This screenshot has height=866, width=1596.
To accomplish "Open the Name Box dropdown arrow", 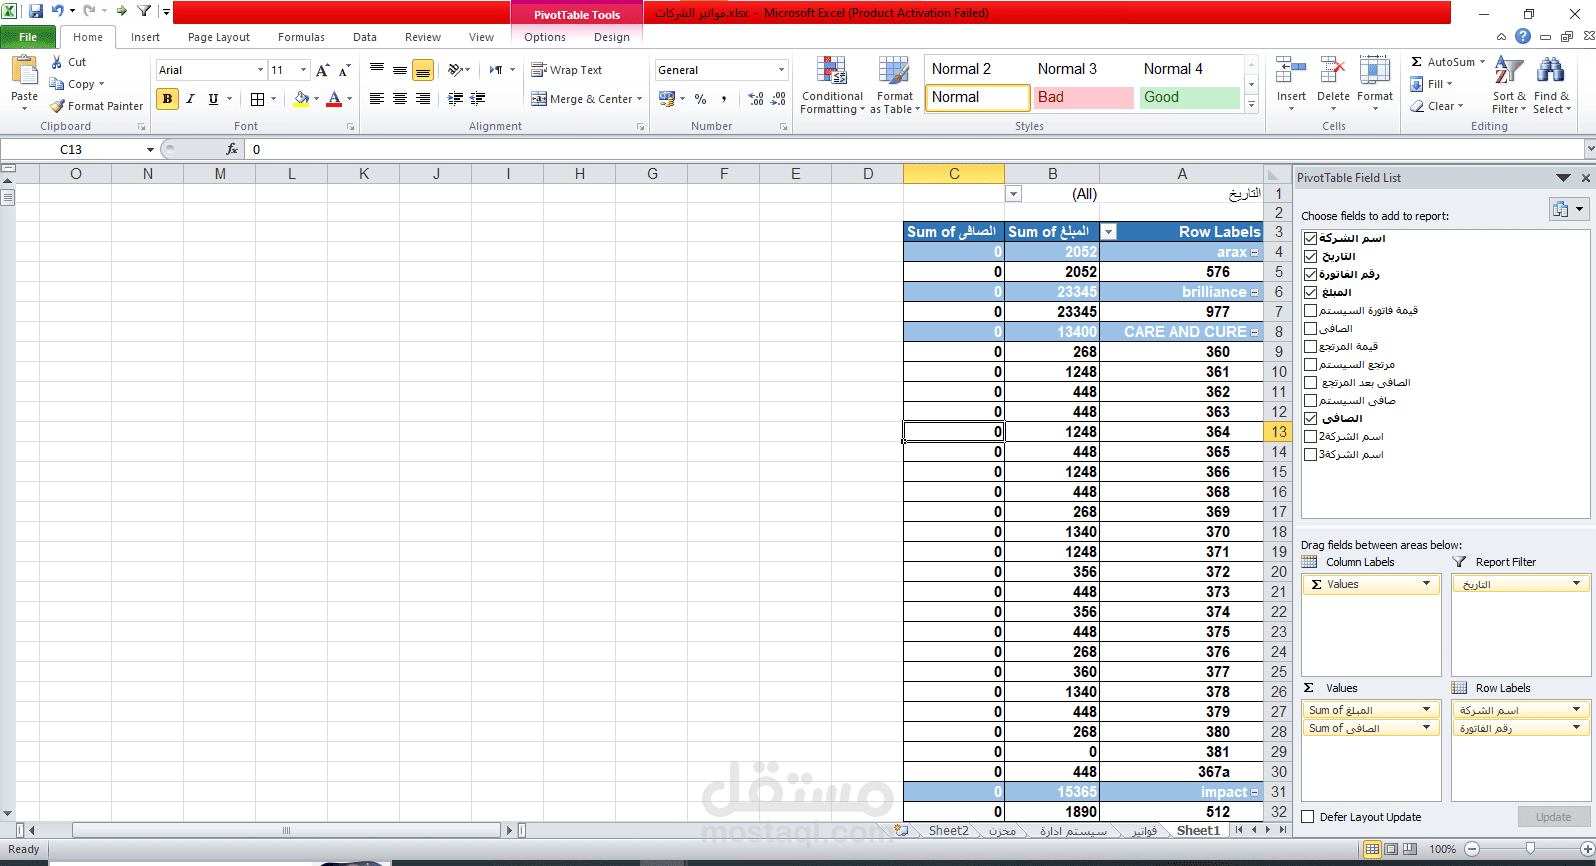I will coord(150,149).
